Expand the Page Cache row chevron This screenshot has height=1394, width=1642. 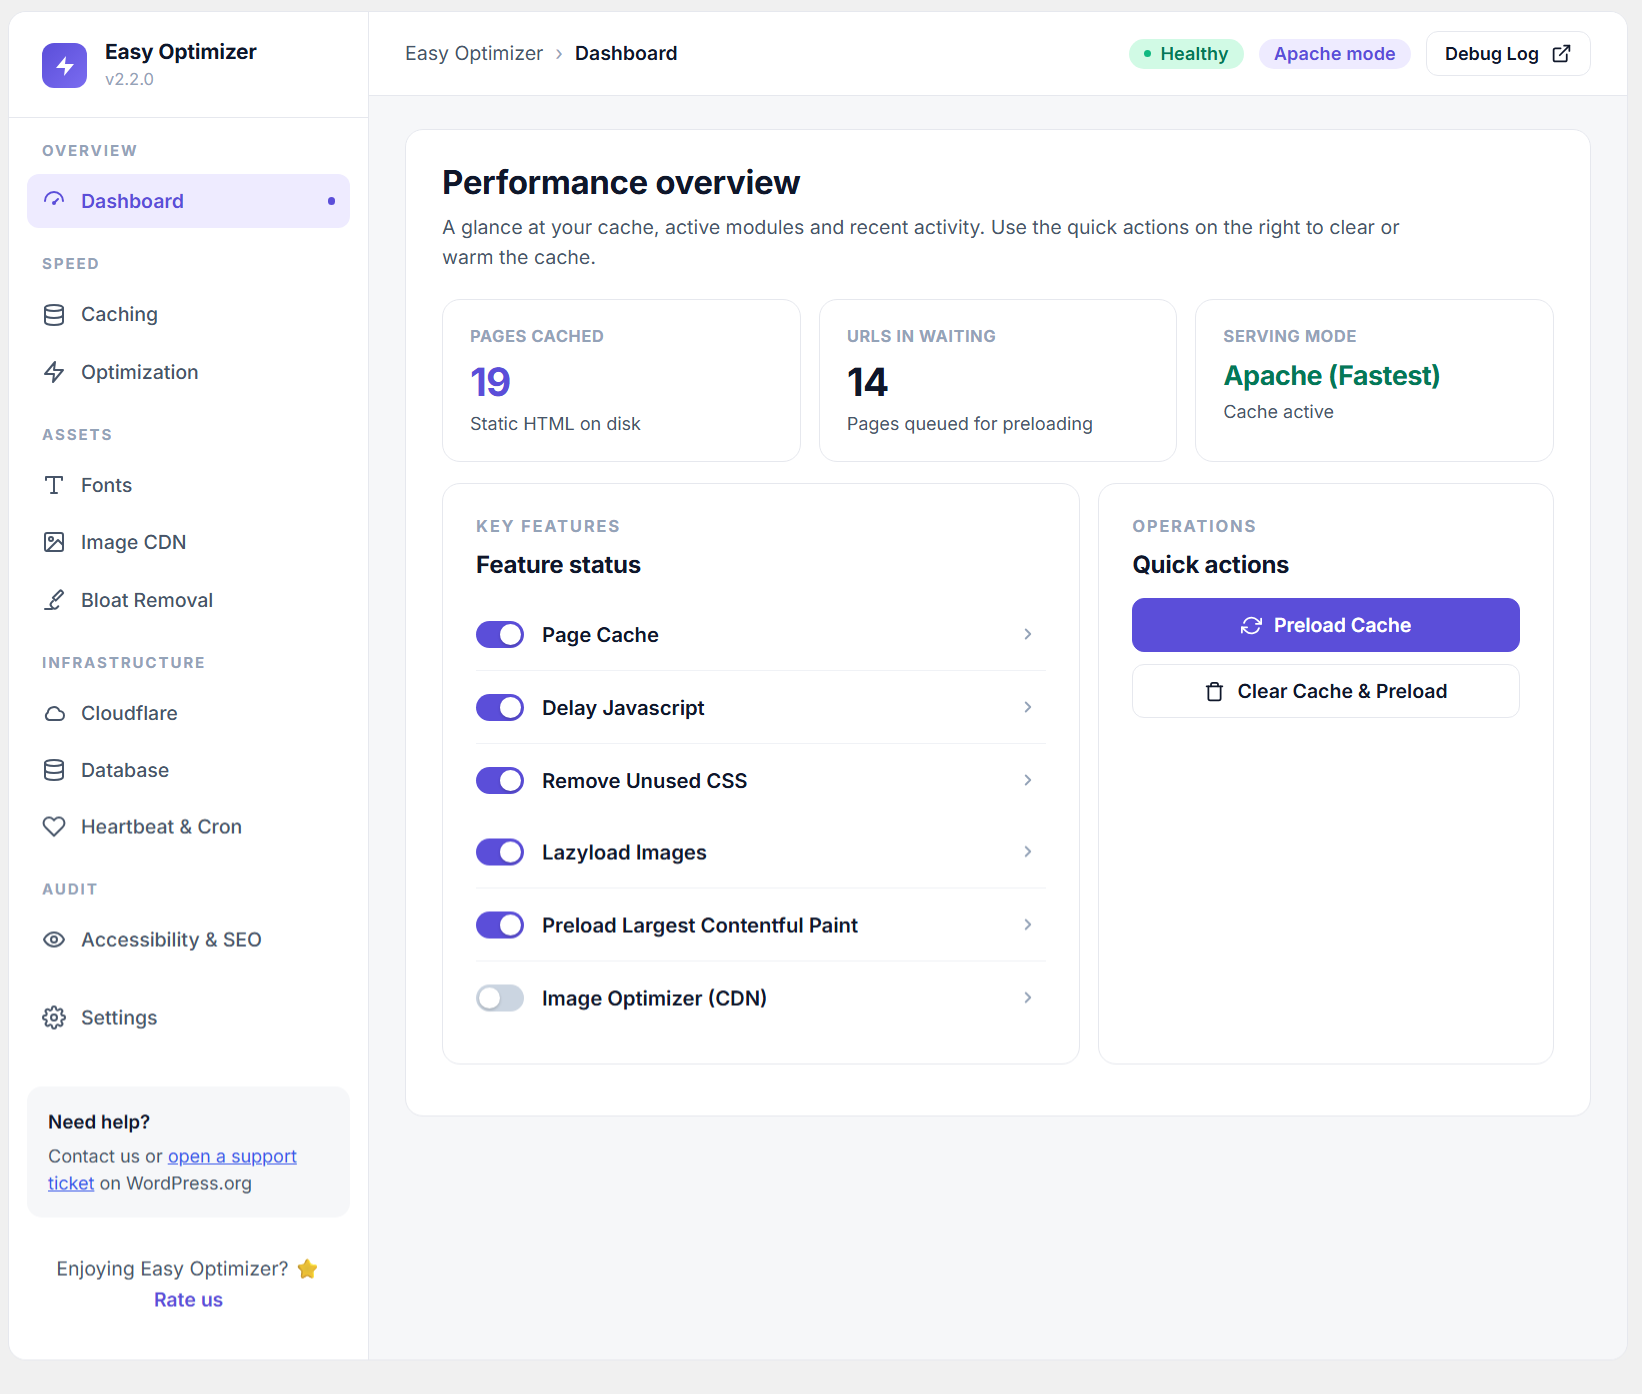point(1027,634)
